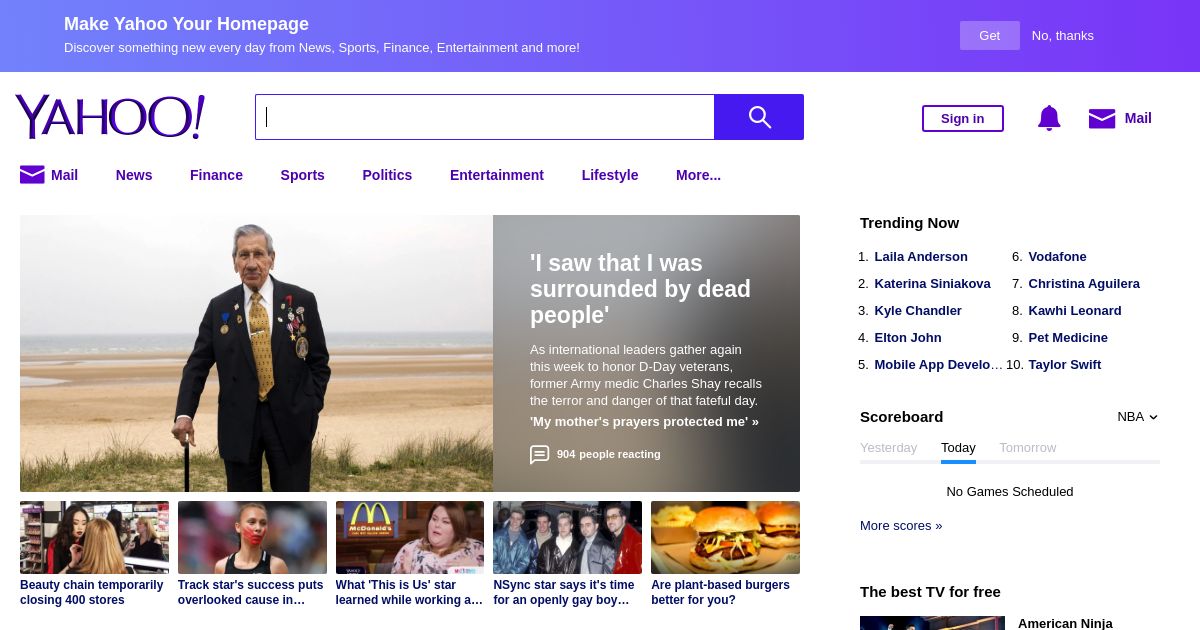
Task: Open the More scores link
Action: [x=900, y=526]
